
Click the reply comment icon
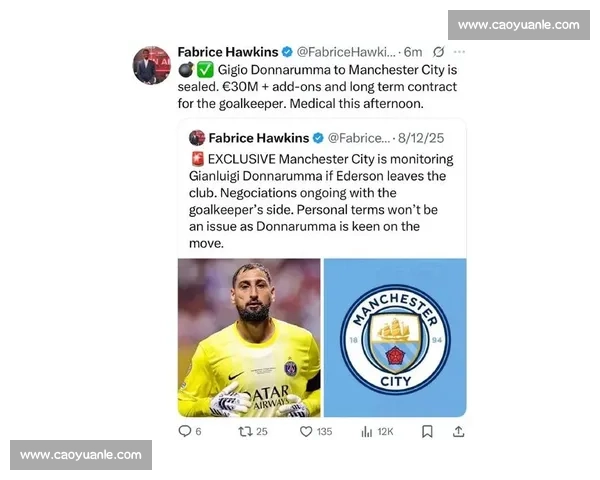[x=185, y=431]
